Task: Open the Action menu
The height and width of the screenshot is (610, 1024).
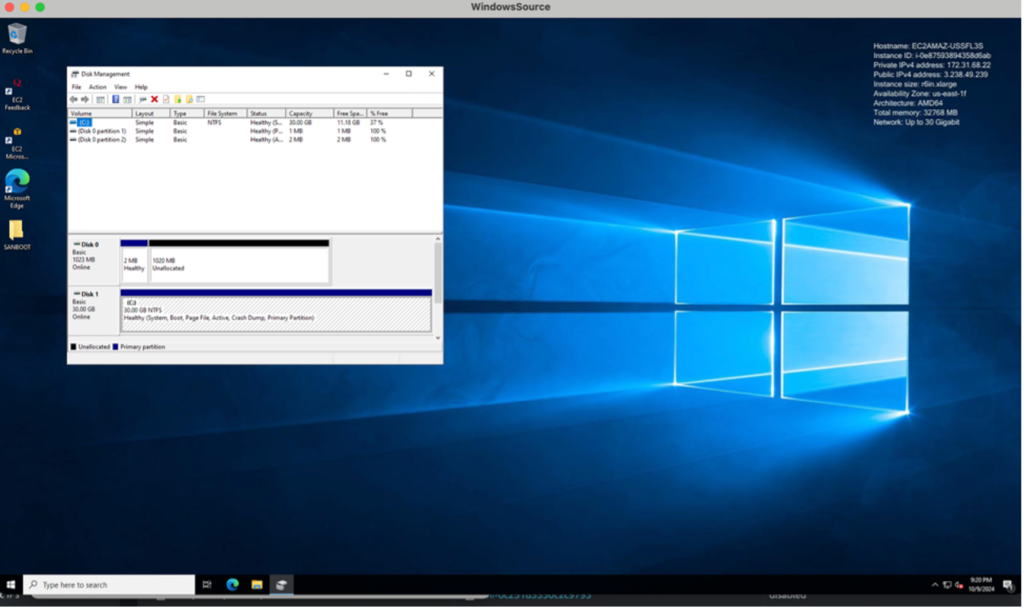Action: point(97,87)
